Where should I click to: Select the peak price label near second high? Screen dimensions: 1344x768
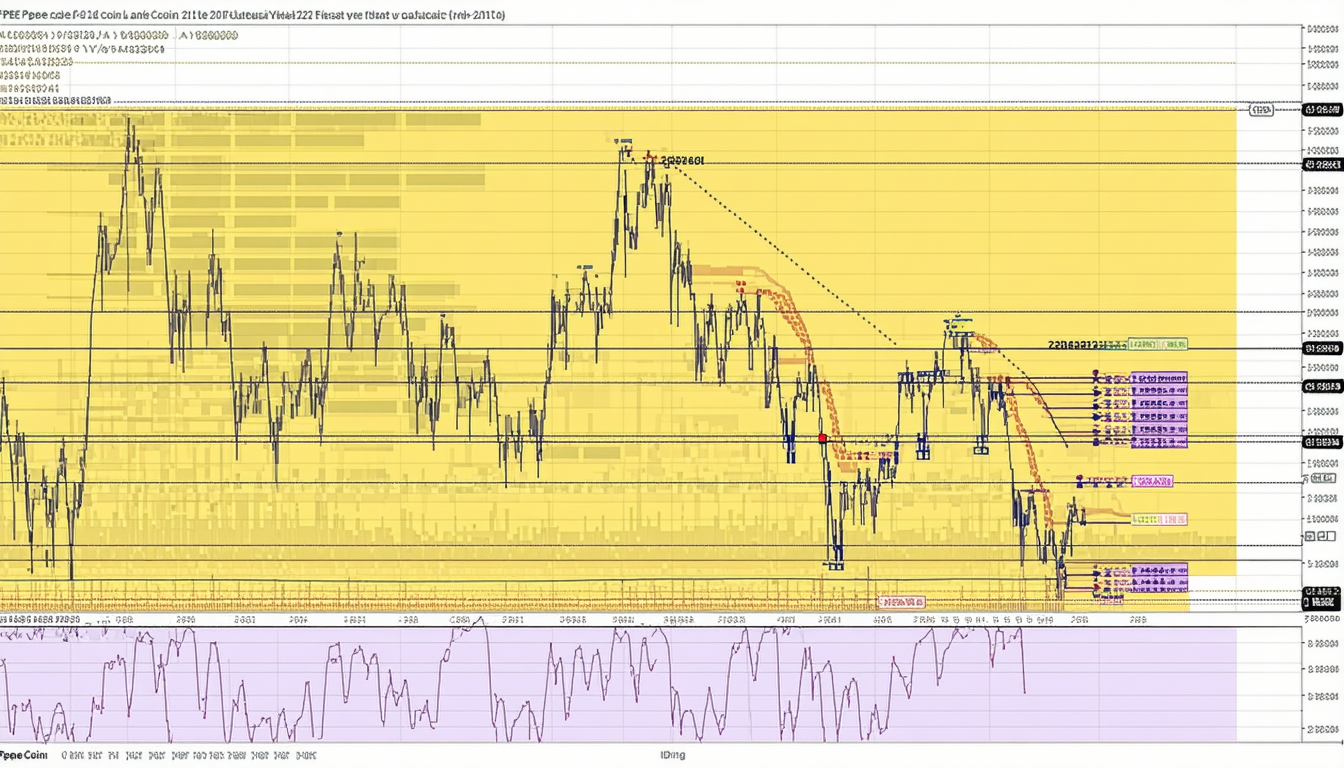682,159
